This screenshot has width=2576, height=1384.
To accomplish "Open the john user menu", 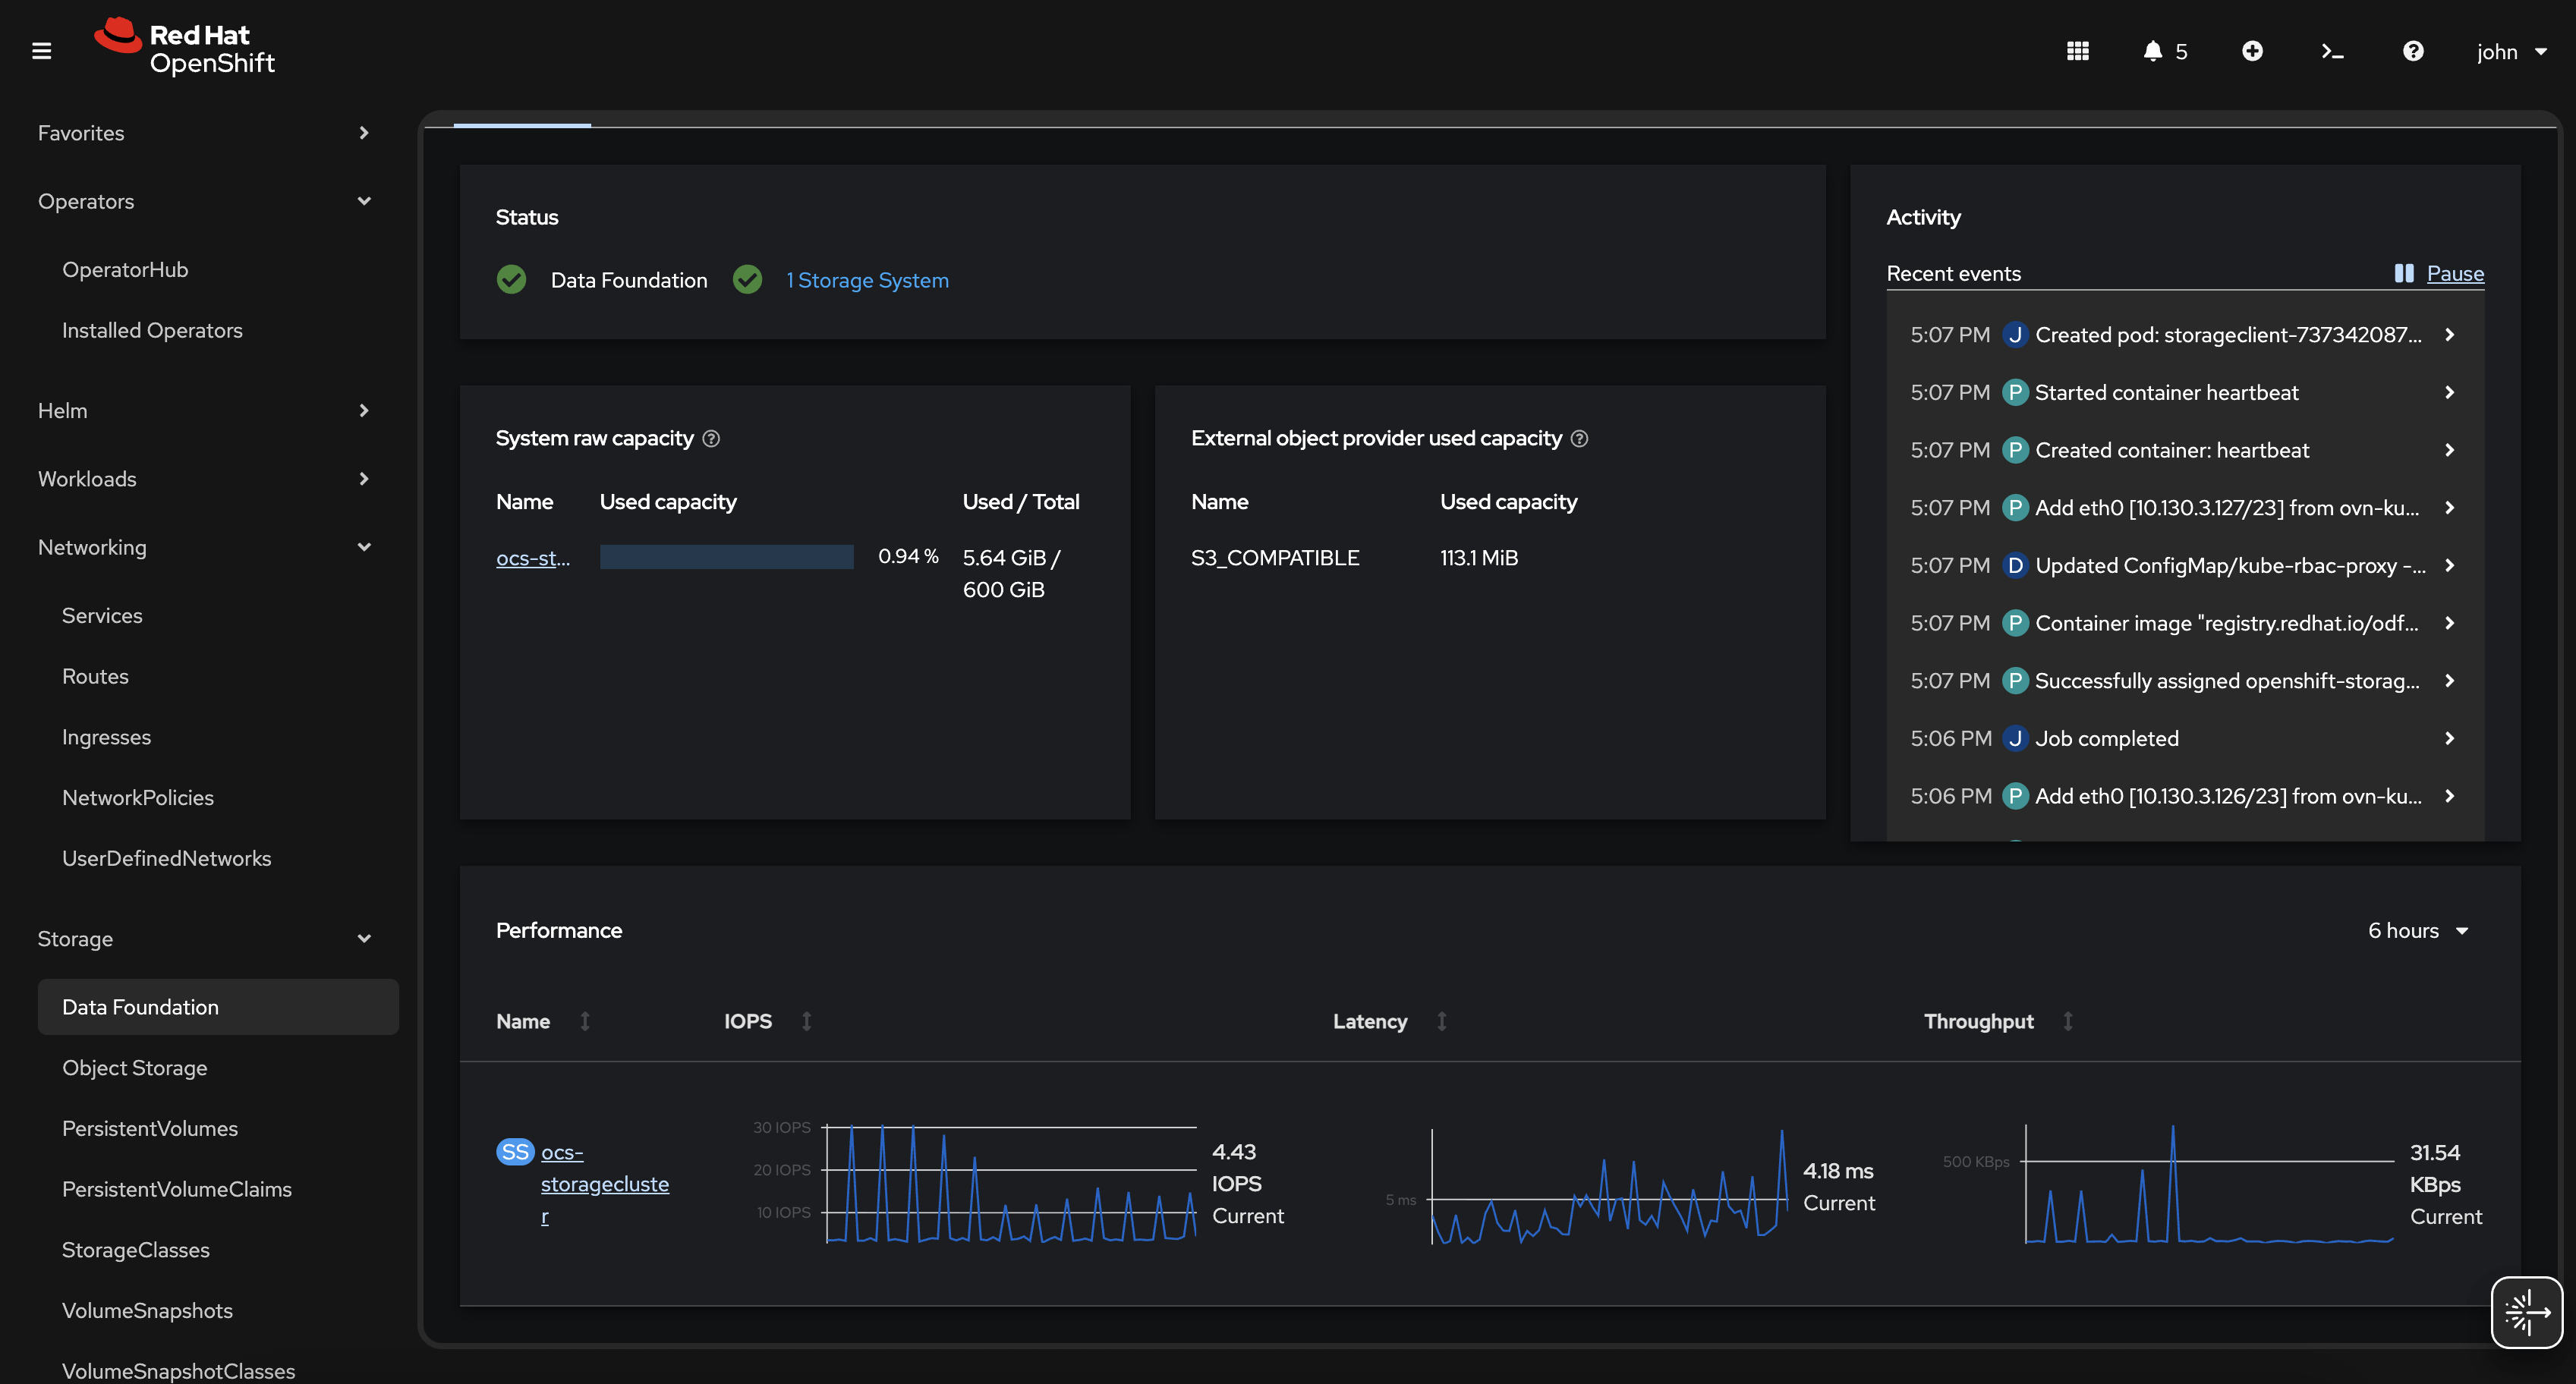I will [x=2511, y=51].
